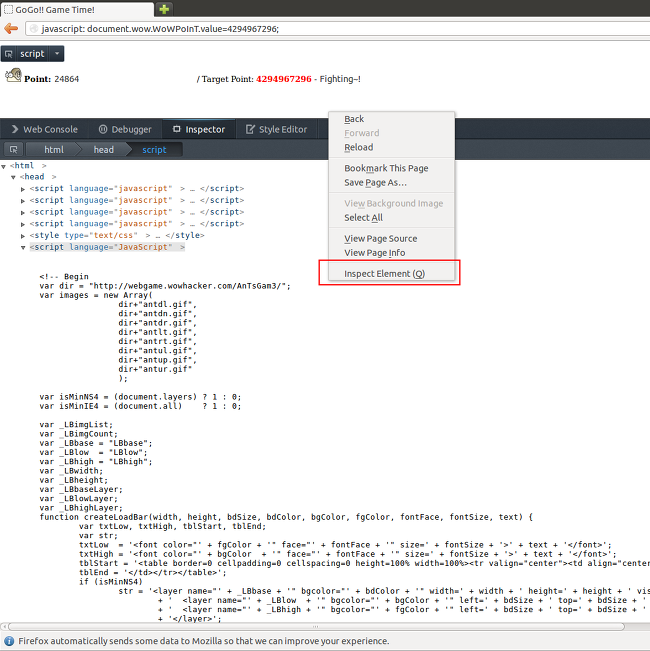Screen dimensions: 650x651
Task: Click the dir+"antur.gif" line
Action: coord(155,369)
